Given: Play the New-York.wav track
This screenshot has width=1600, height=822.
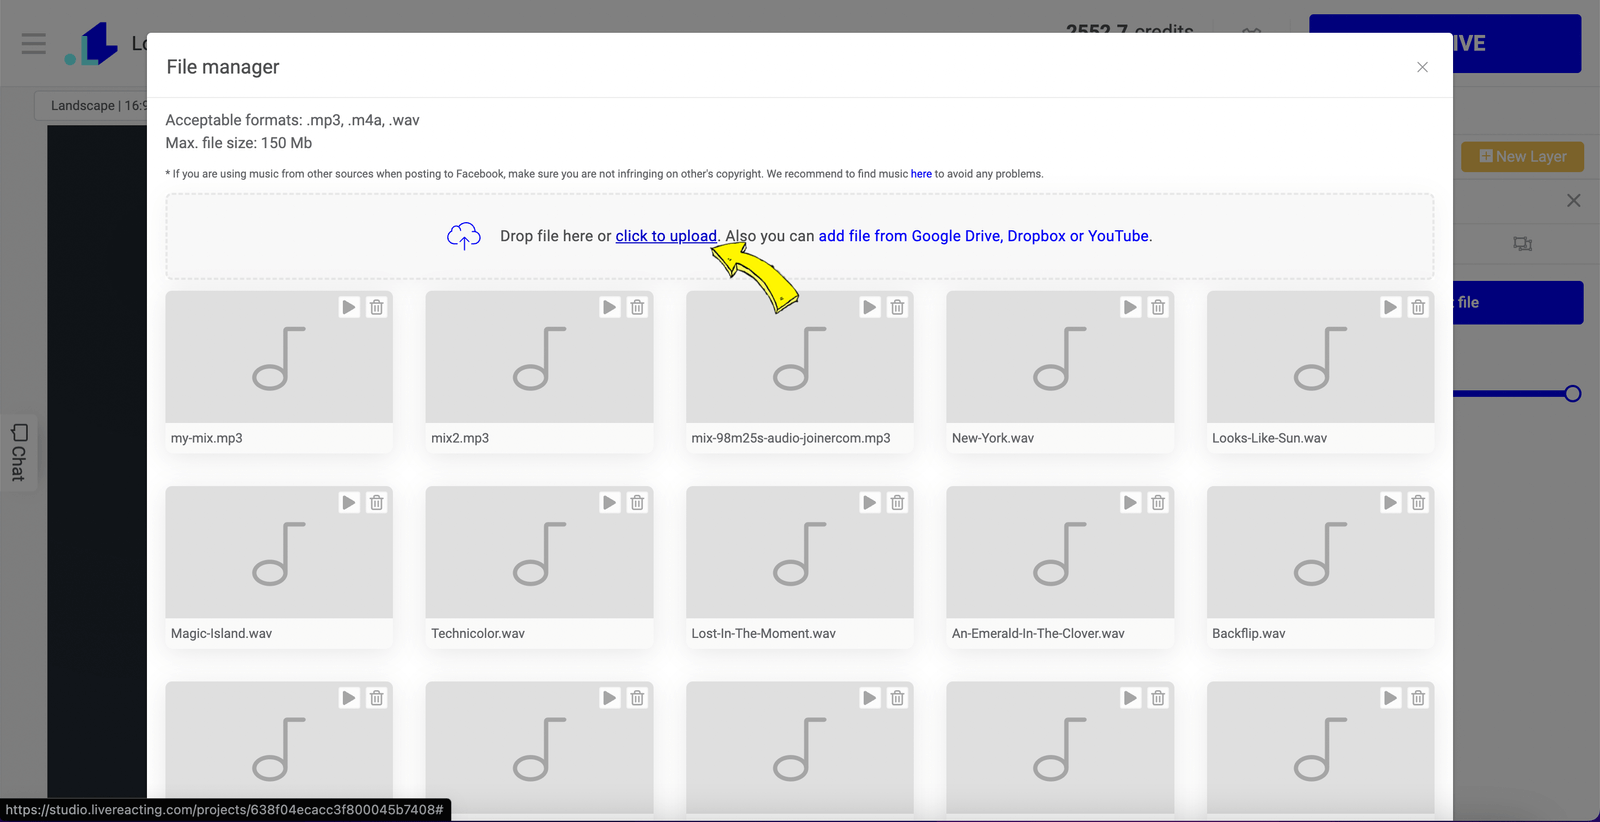Looking at the screenshot, I should (1130, 307).
